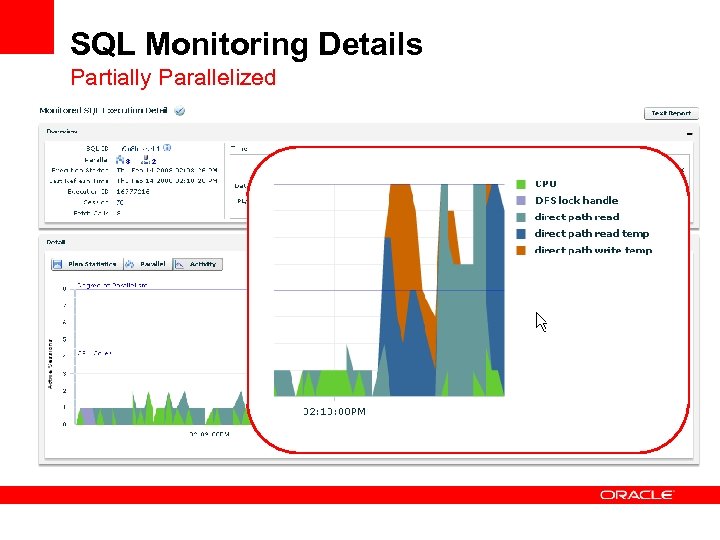The image size is (720, 540).
Task: Click the orange direct path write temp swatch
Action: [521, 250]
